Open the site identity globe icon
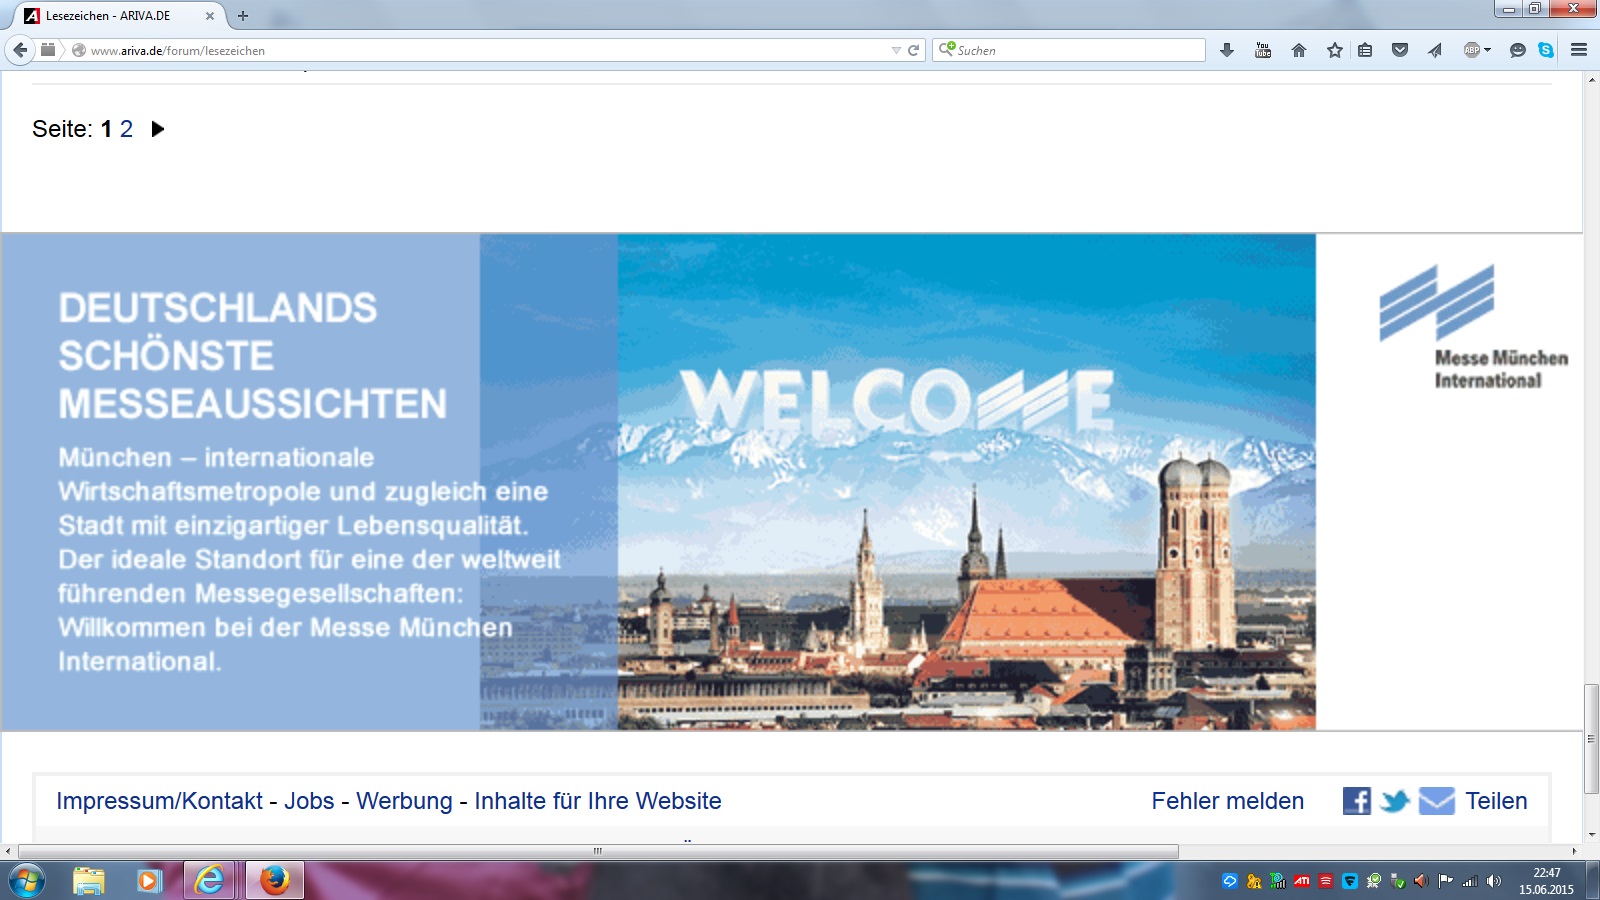 79,50
